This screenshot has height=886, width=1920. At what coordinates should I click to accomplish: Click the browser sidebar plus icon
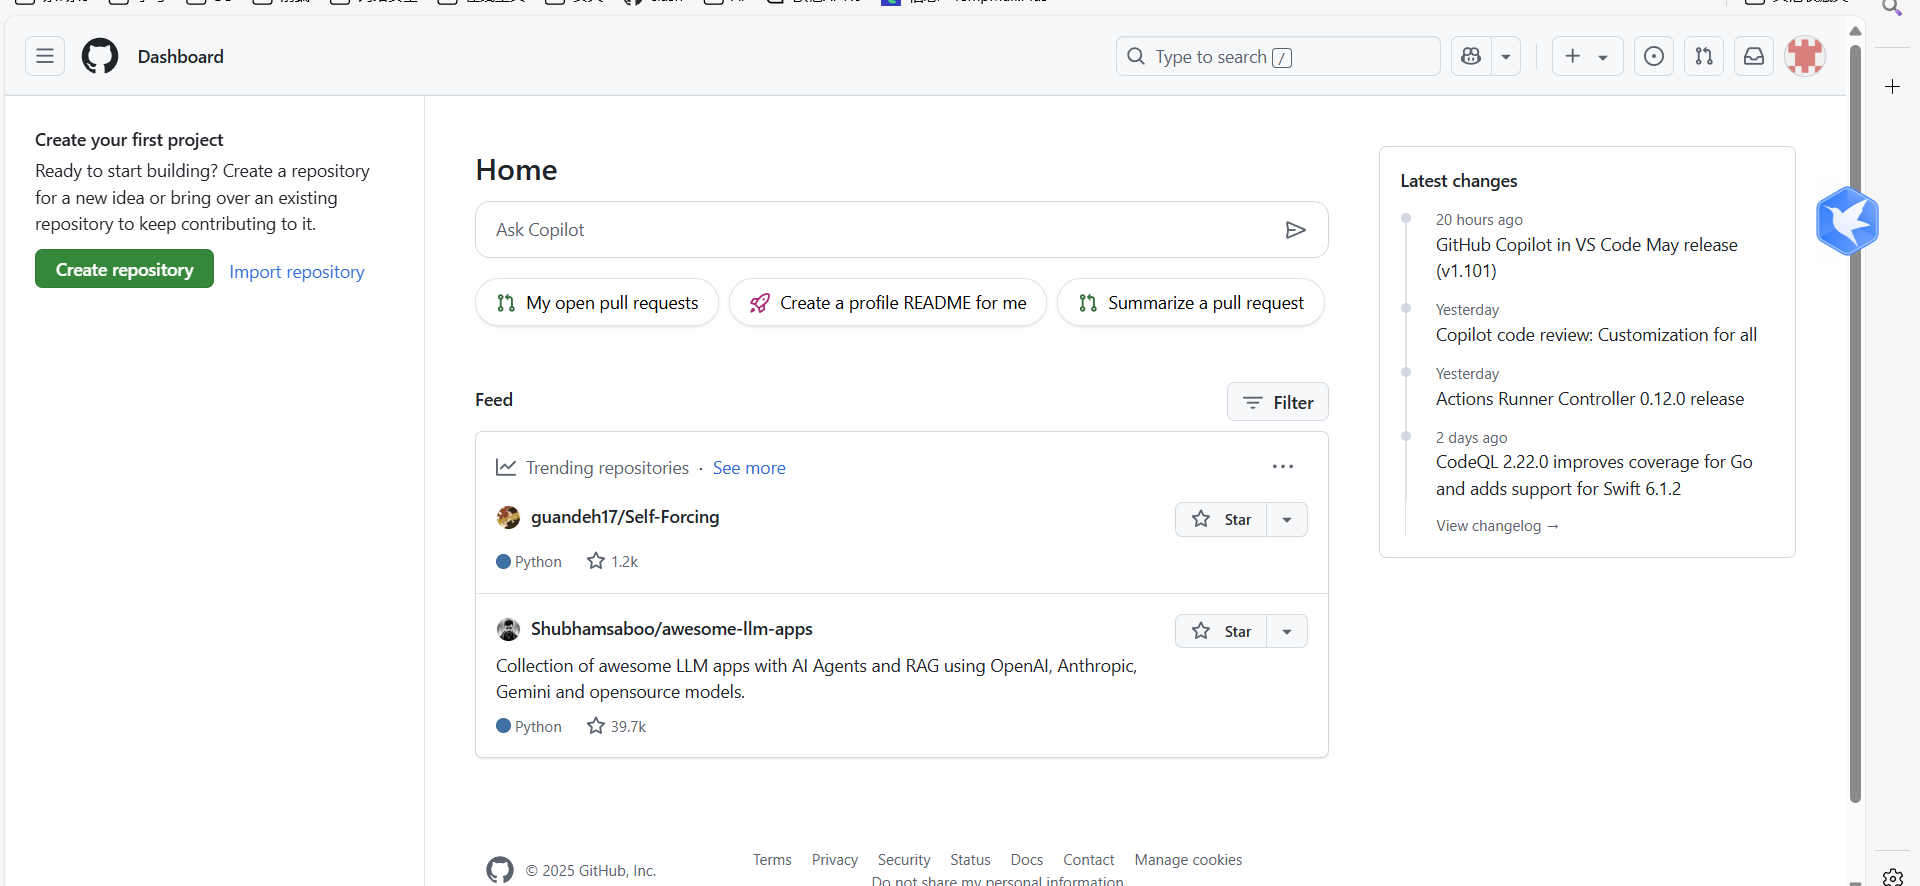coord(1892,87)
